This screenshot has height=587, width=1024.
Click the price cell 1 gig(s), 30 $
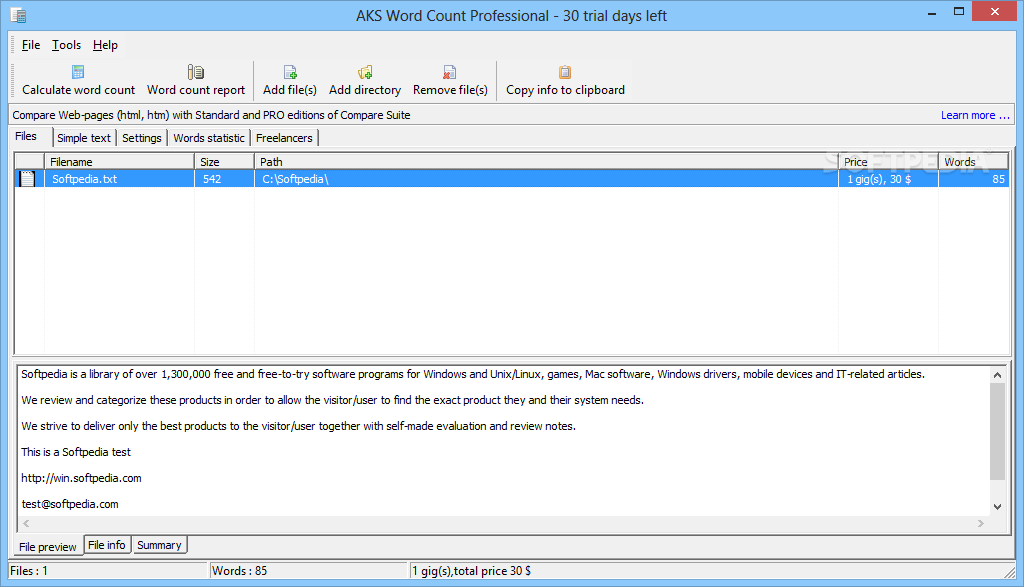click(888, 179)
